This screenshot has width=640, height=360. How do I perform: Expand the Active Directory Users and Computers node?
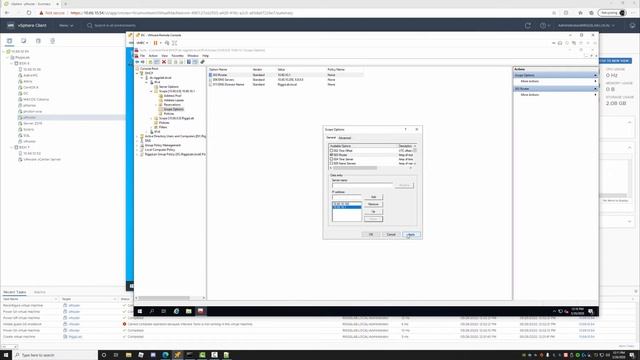(x=138, y=136)
